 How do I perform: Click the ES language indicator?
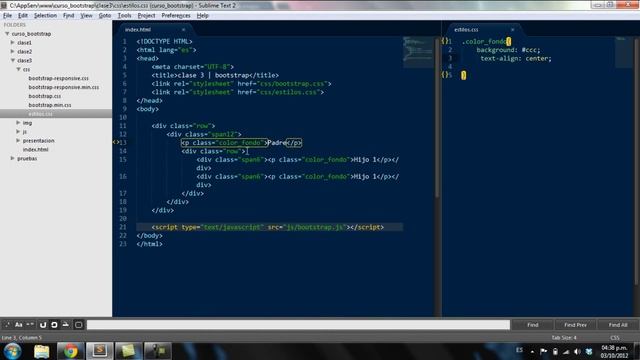coord(519,350)
